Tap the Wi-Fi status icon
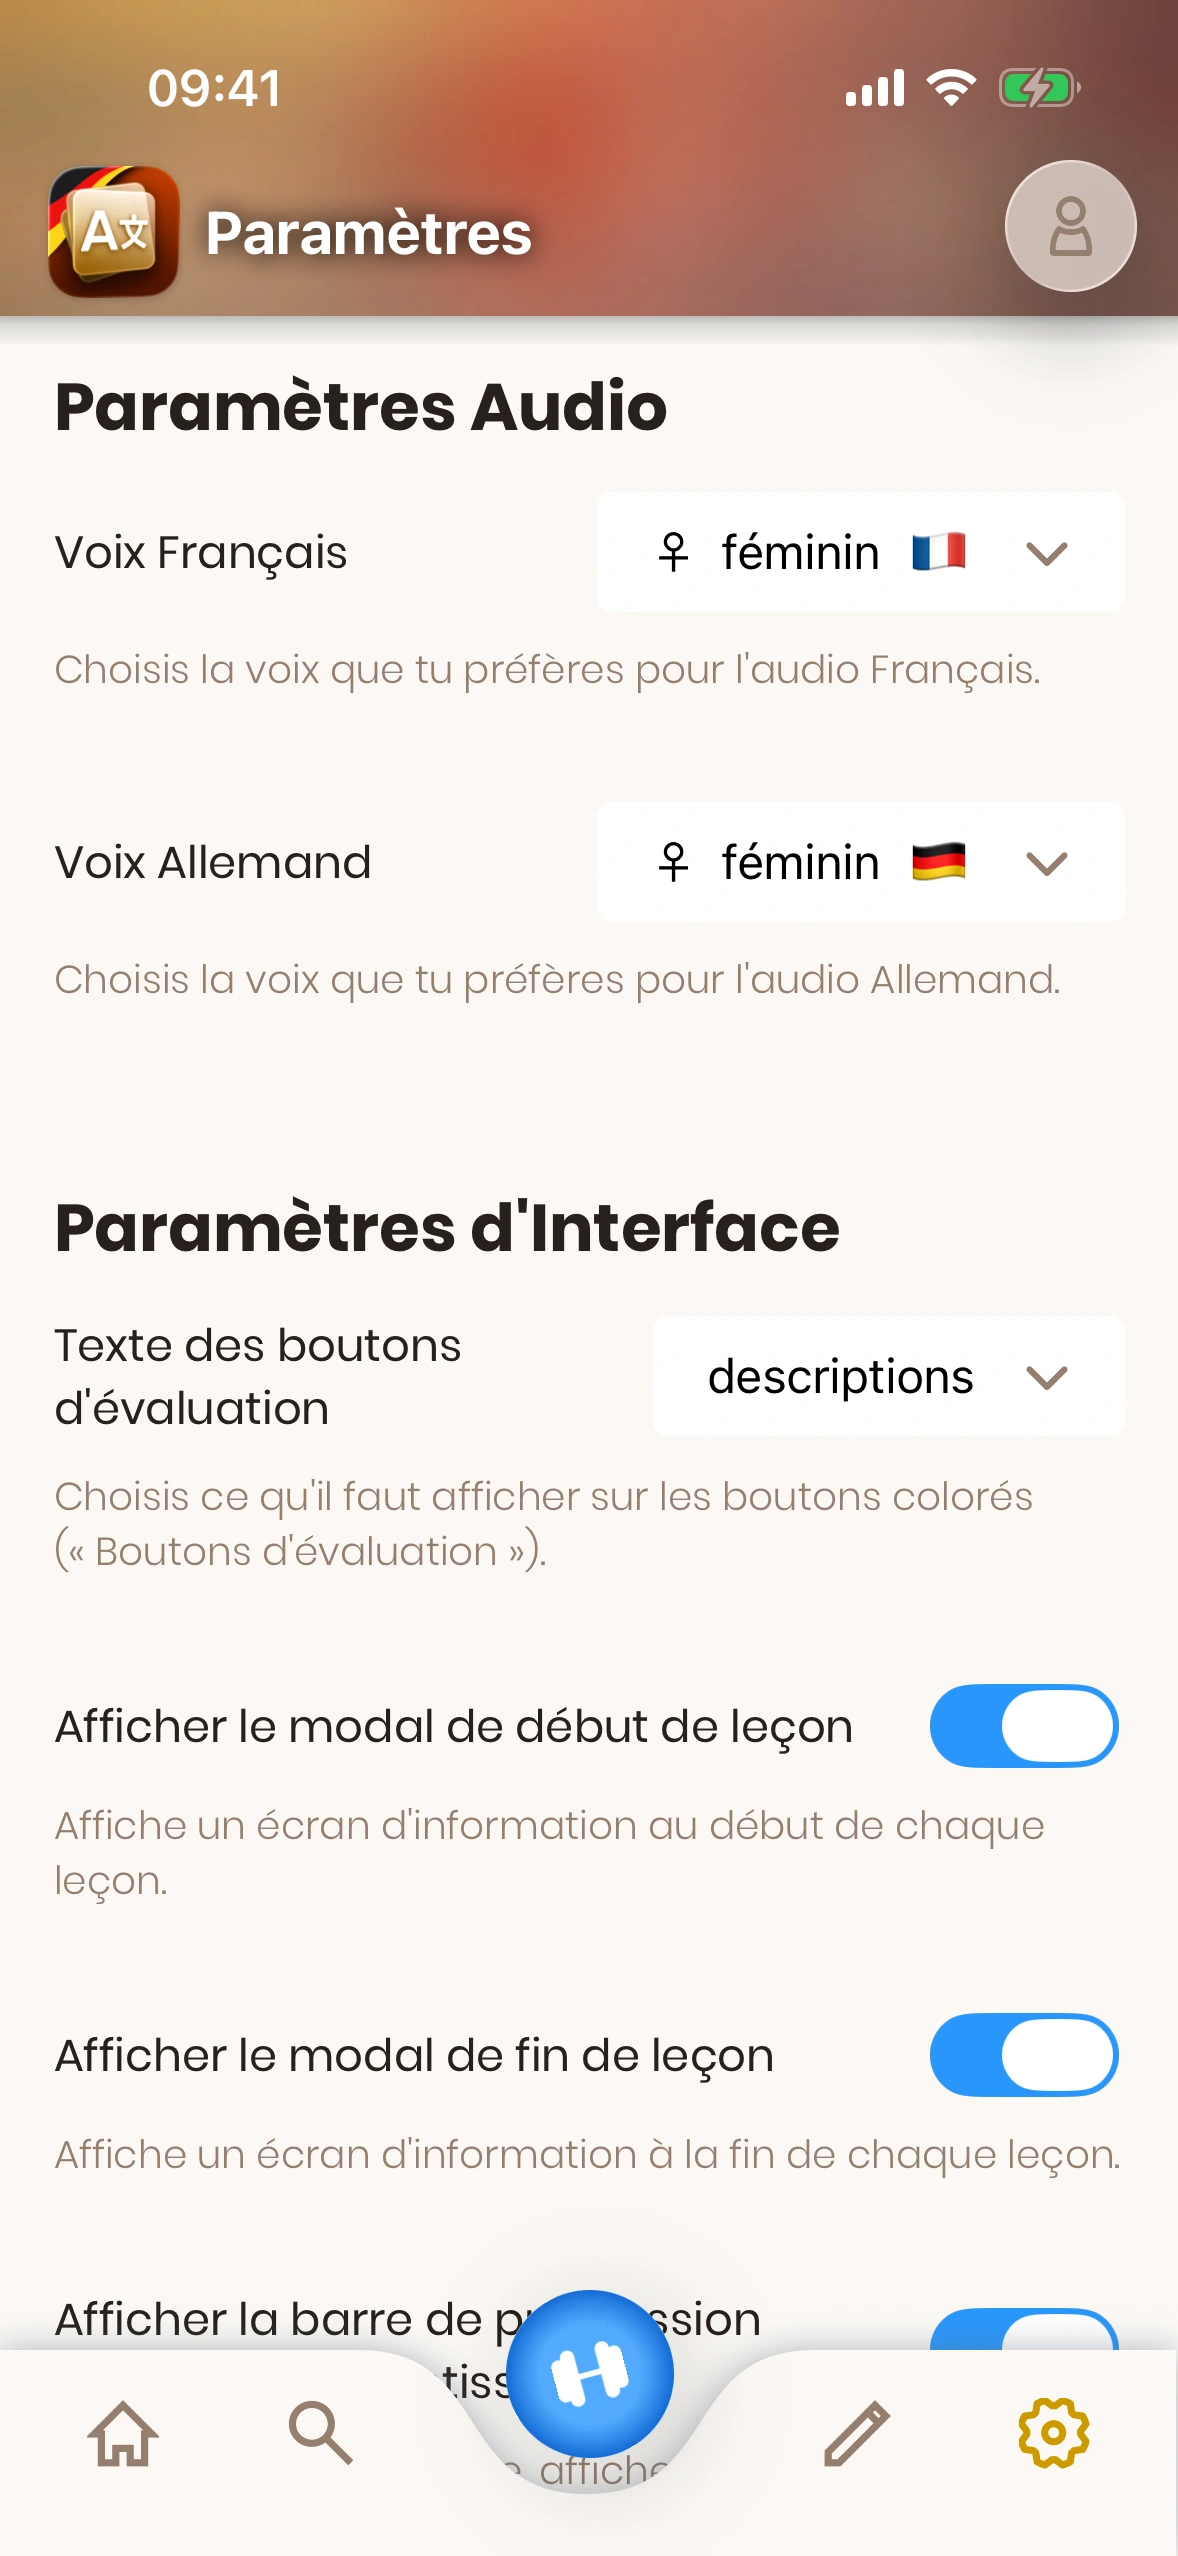The width and height of the screenshot is (1178, 2556). (x=951, y=88)
